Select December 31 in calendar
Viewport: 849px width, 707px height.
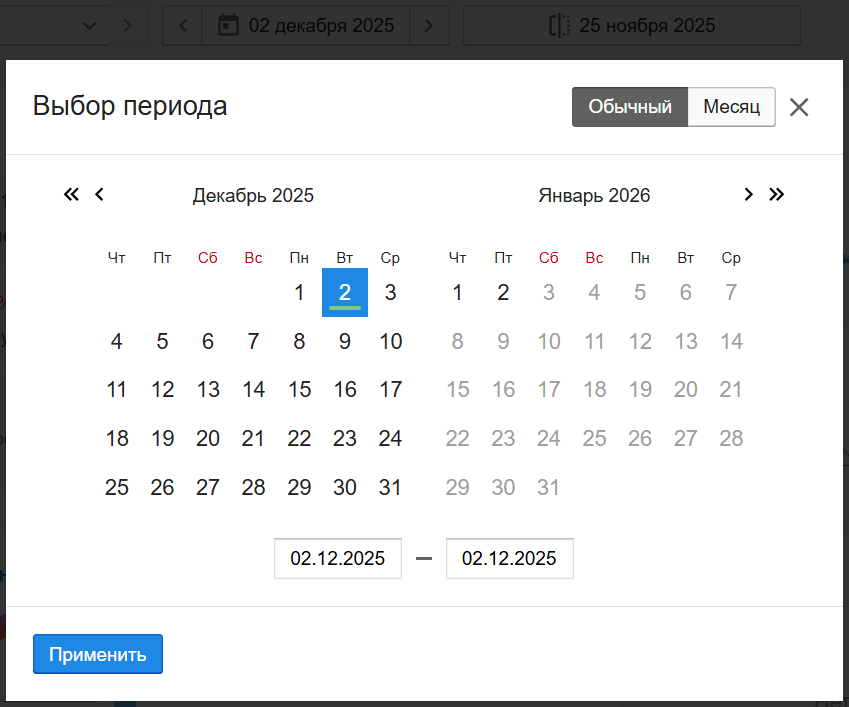point(390,488)
